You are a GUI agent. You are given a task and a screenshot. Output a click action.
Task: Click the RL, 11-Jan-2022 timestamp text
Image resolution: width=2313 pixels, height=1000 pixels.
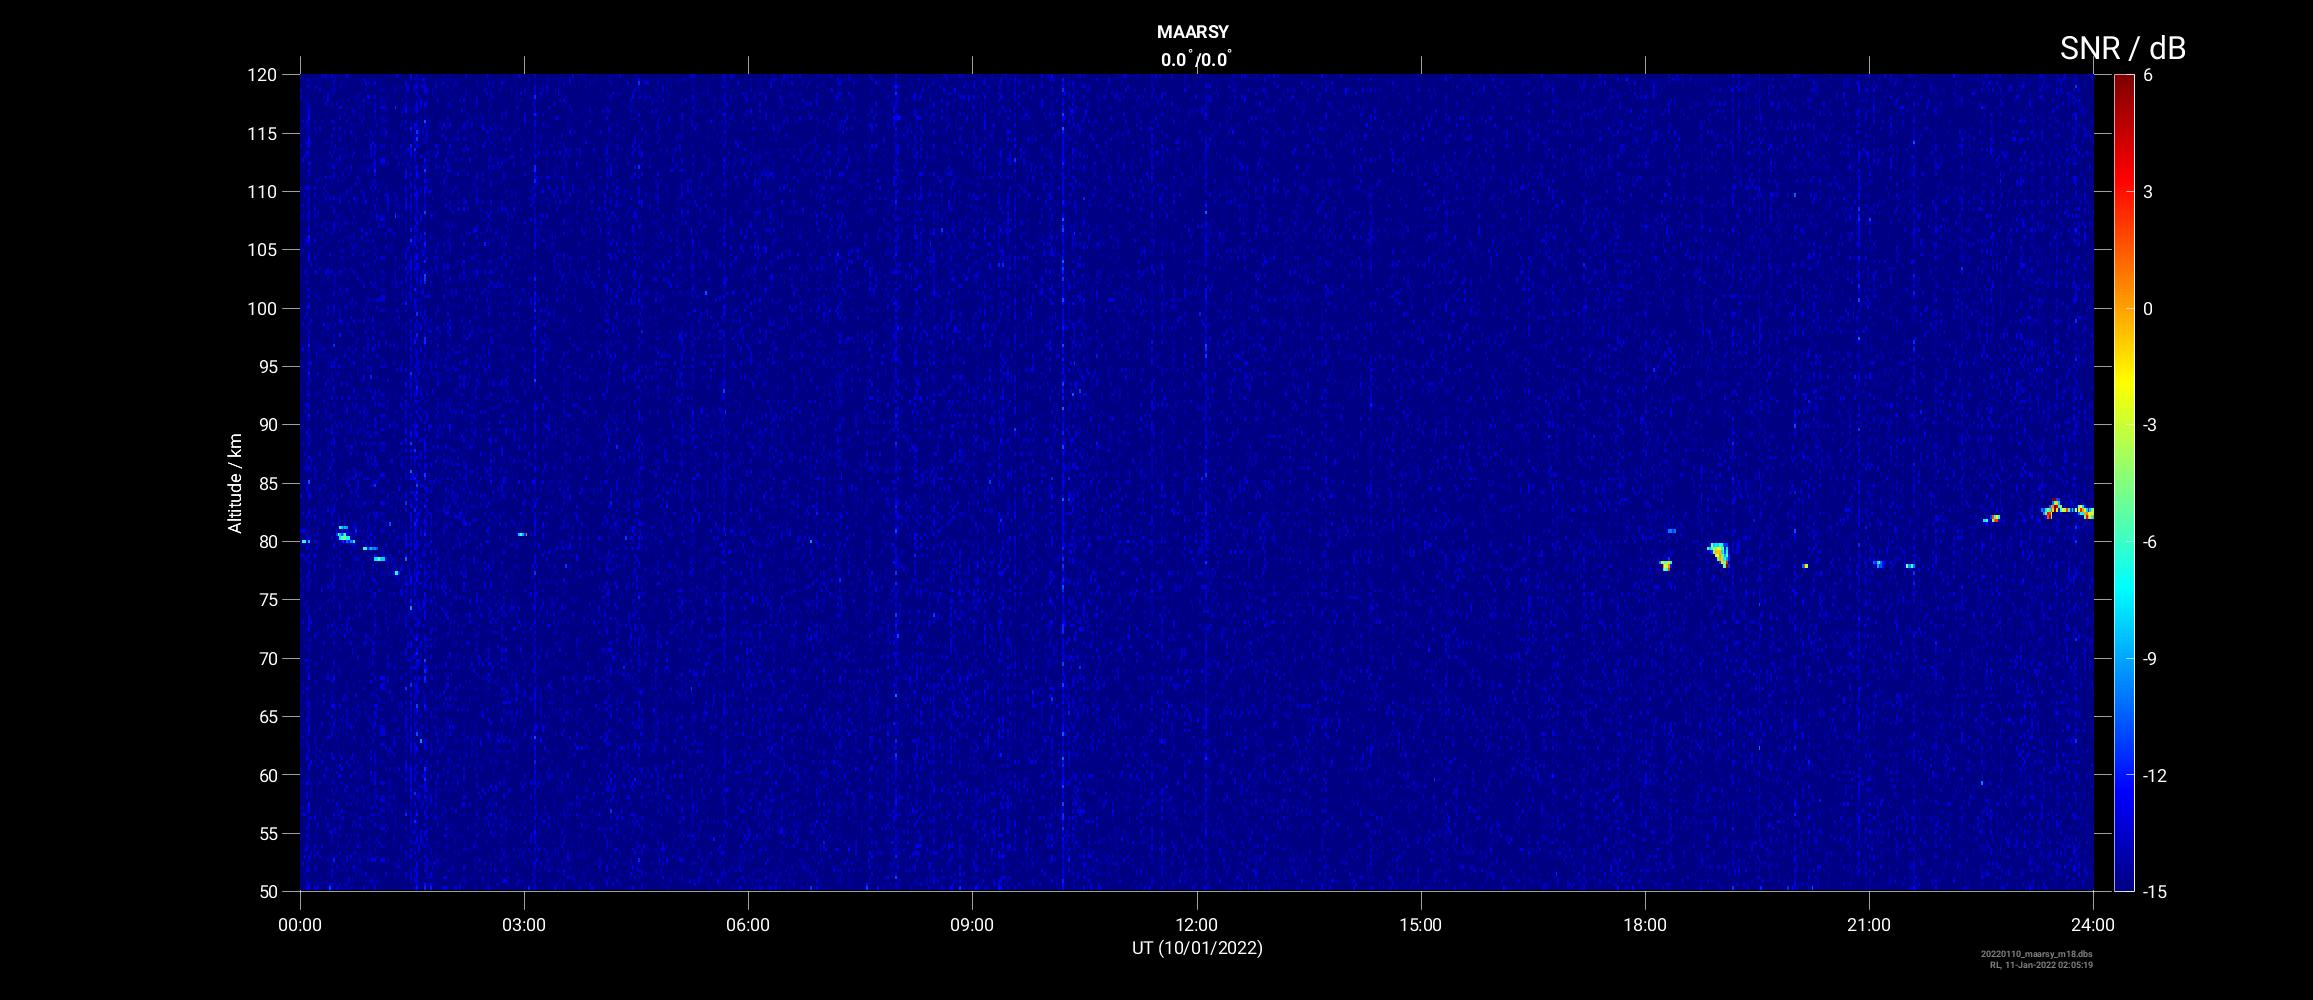click(2041, 965)
